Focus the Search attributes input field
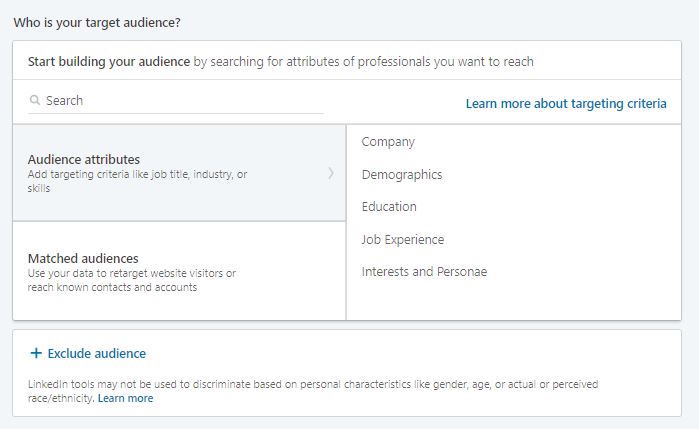The height and width of the screenshot is (429, 699). 176,101
